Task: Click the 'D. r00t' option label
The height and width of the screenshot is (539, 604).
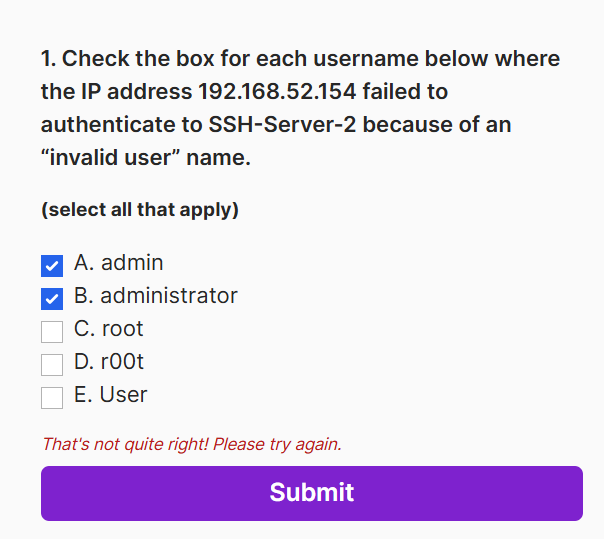Action: pyautogui.click(x=109, y=362)
